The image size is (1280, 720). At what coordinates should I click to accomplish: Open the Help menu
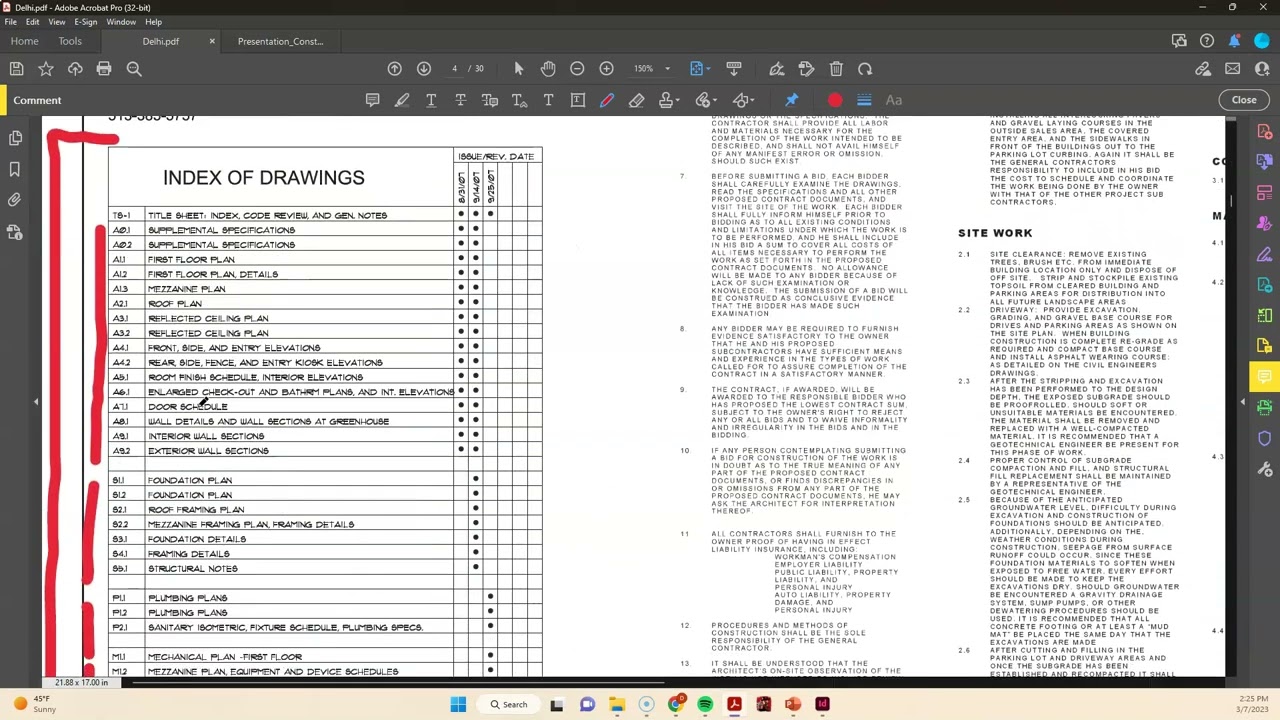pos(153,22)
